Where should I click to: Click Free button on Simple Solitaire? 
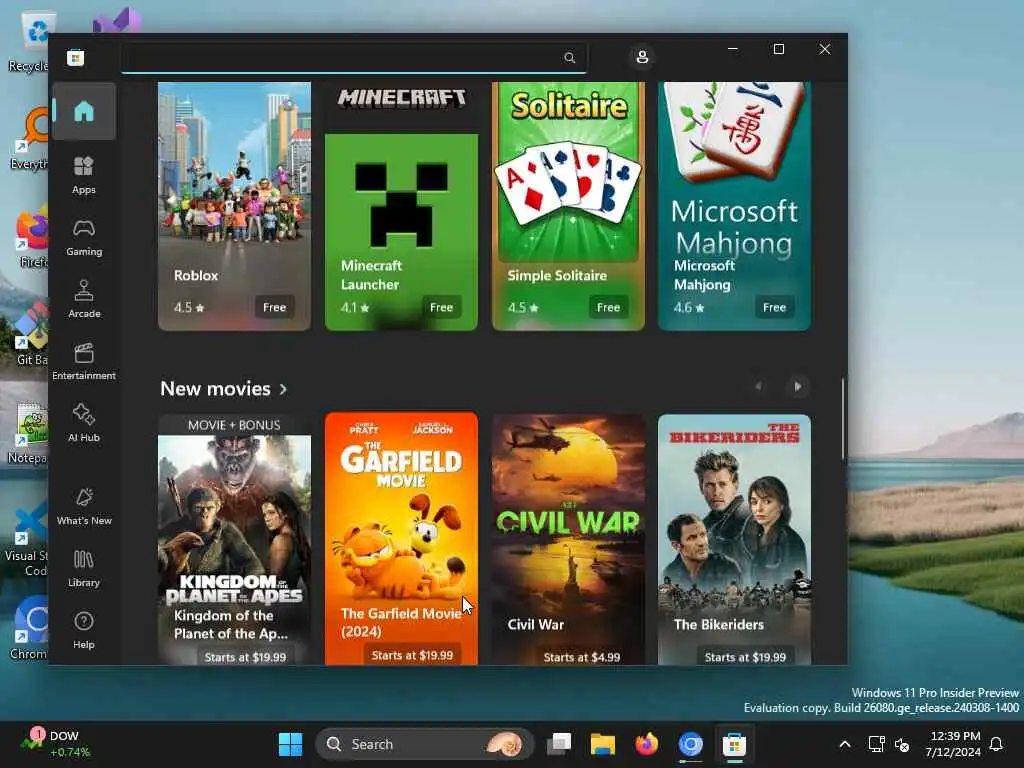click(x=608, y=308)
